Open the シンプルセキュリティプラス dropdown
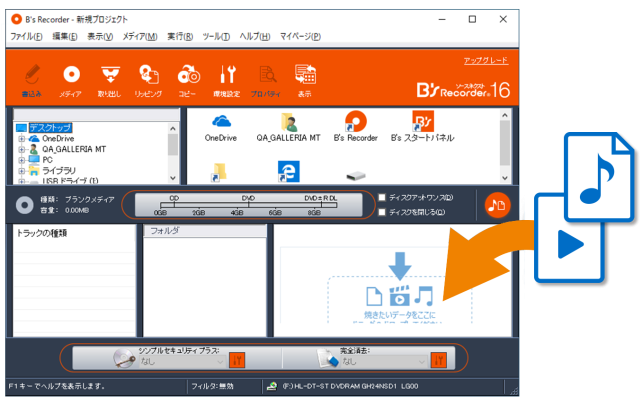This screenshot has width=642, height=405. pos(182,362)
